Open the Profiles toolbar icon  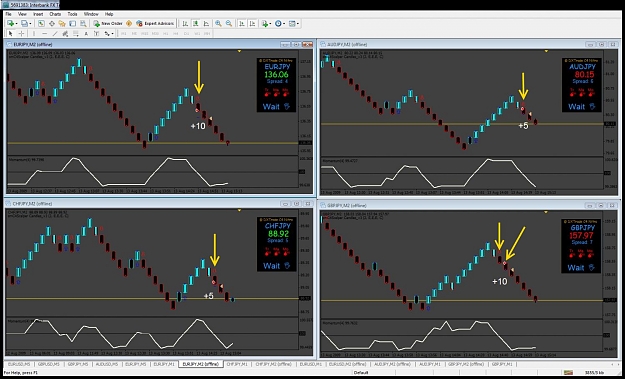[24, 24]
